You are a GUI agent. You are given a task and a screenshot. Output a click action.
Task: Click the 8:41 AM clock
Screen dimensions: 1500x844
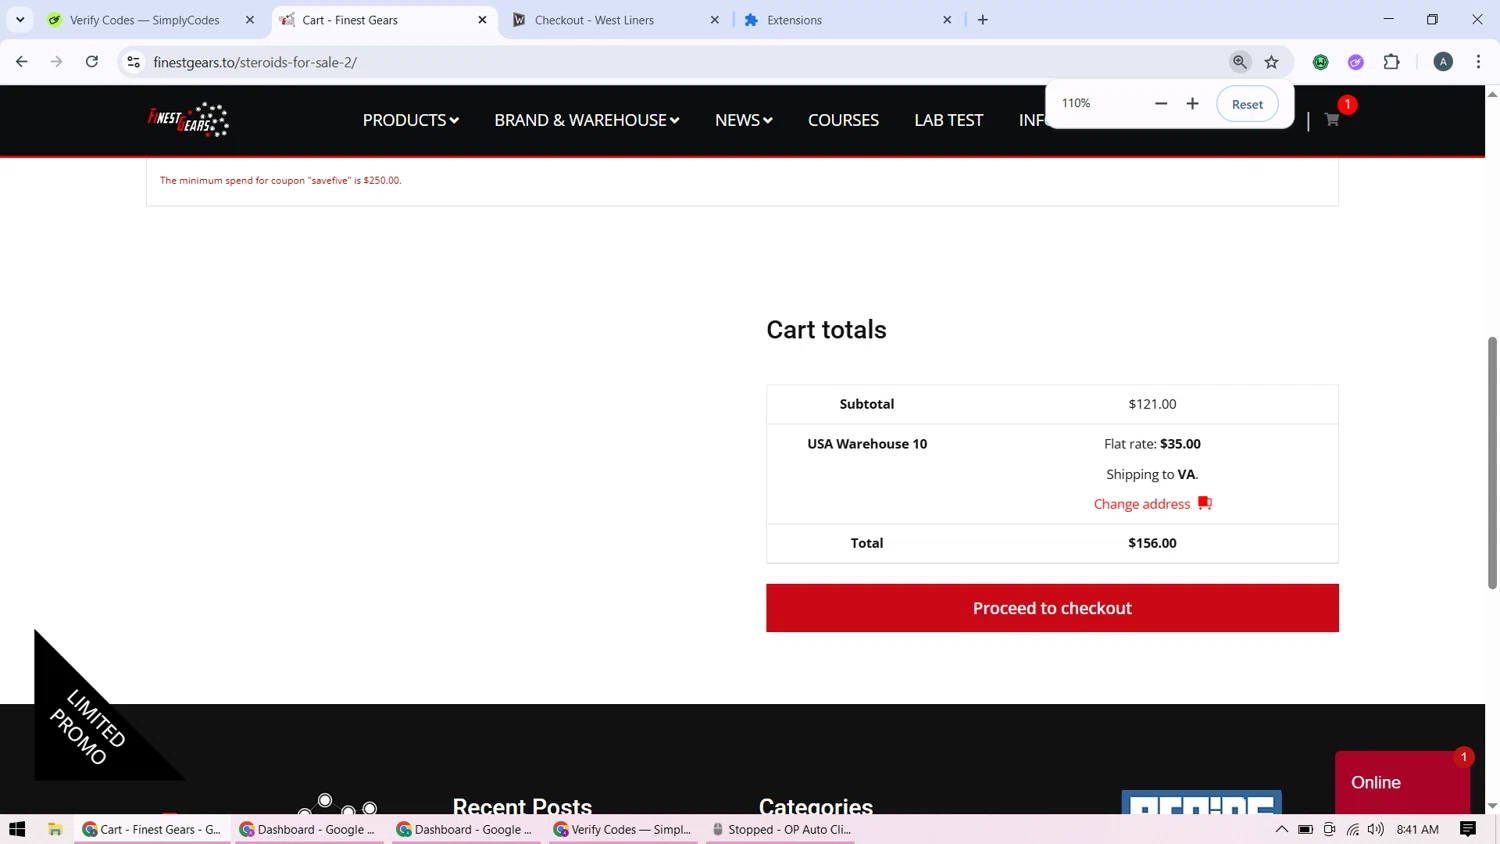pos(1417,829)
